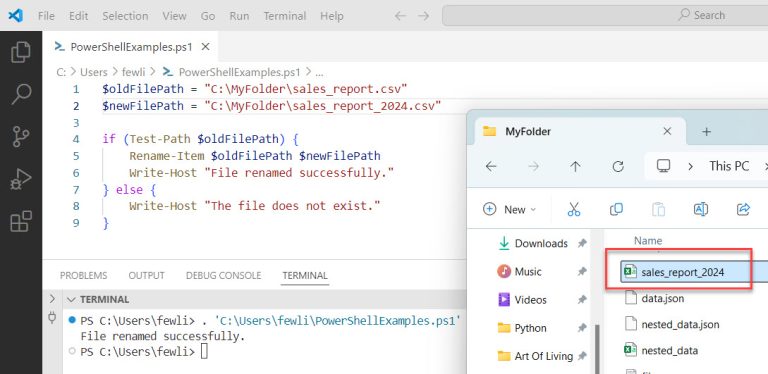
Task: Sort by the Name column header
Action: pos(648,241)
